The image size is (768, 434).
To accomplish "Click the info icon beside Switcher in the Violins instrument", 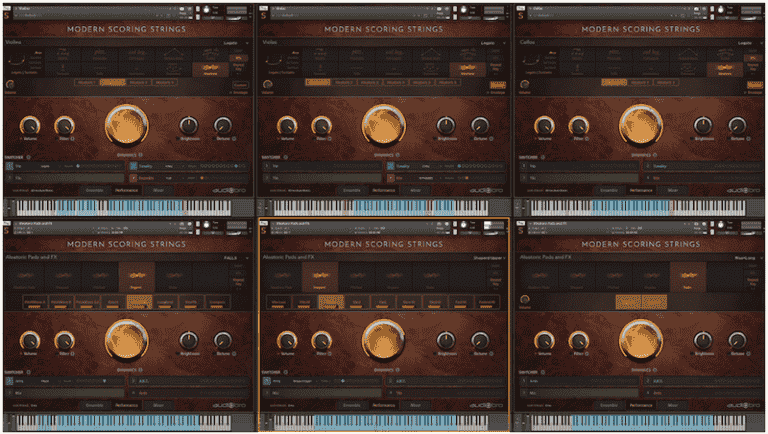I will click(28, 157).
